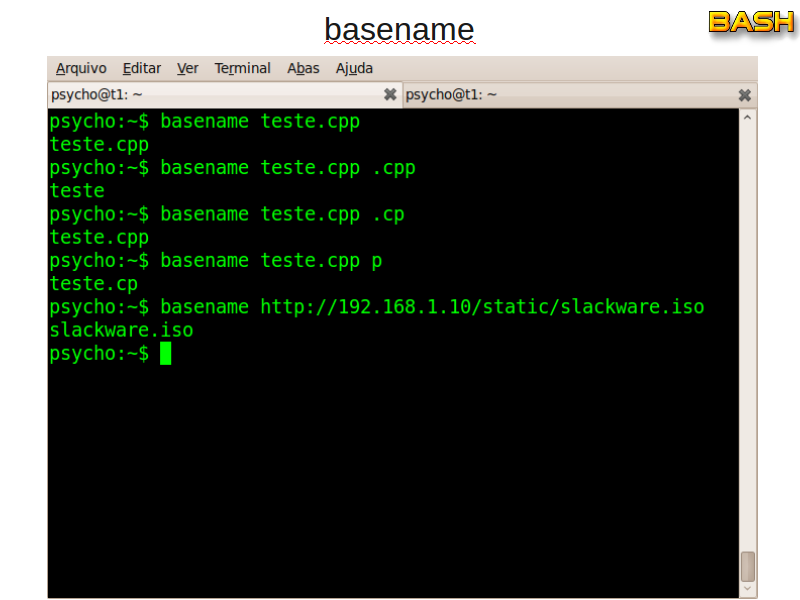The height and width of the screenshot is (600, 800).
Task: Click the BASH logo
Action: pos(751,21)
